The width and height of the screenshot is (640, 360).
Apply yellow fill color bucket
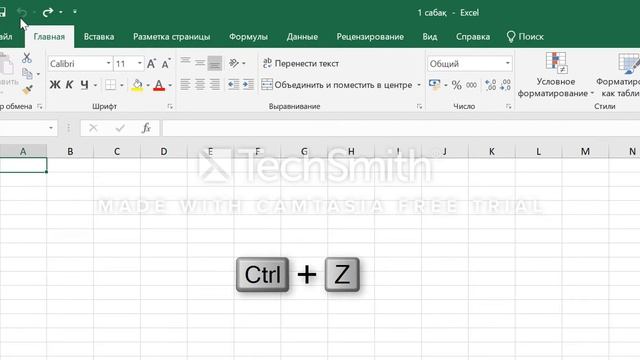[137, 85]
